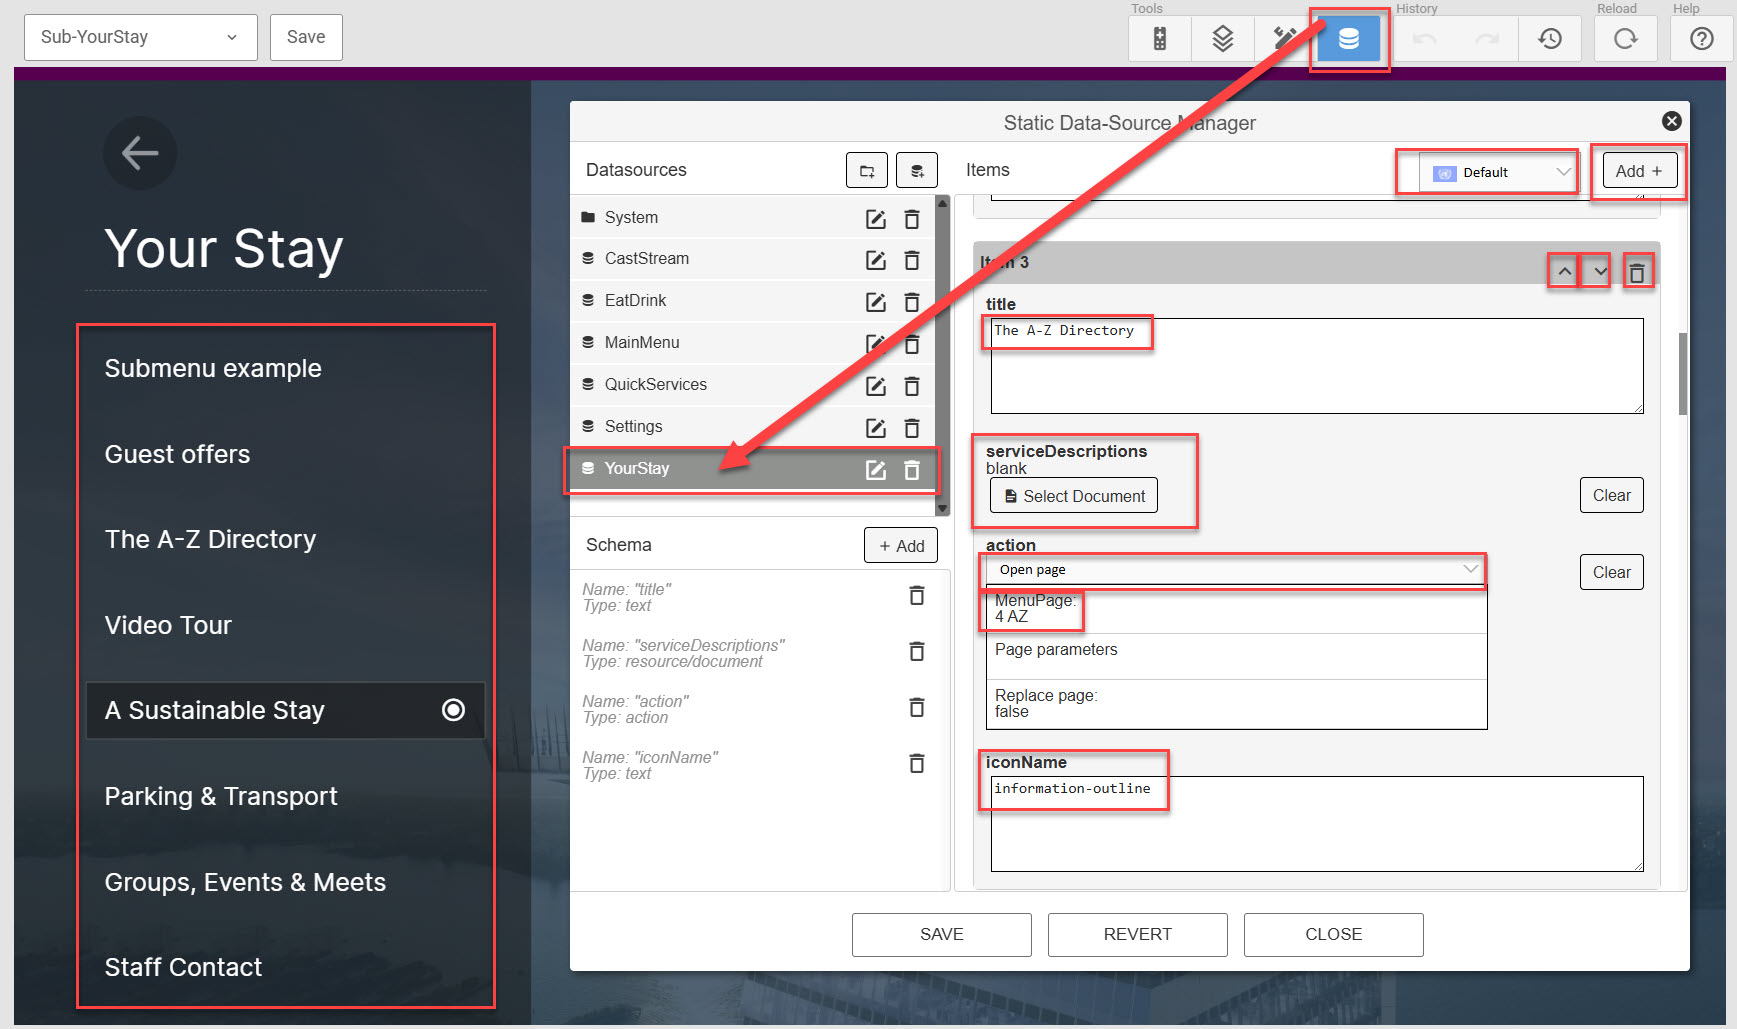Open the Sub-YourStay page dropdown

(140, 37)
